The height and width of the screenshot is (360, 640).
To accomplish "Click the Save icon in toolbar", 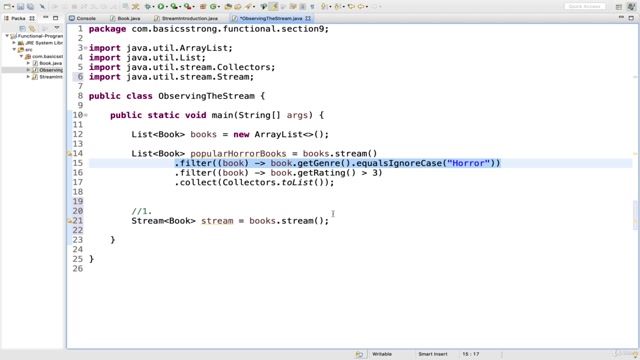I will 20,7.
